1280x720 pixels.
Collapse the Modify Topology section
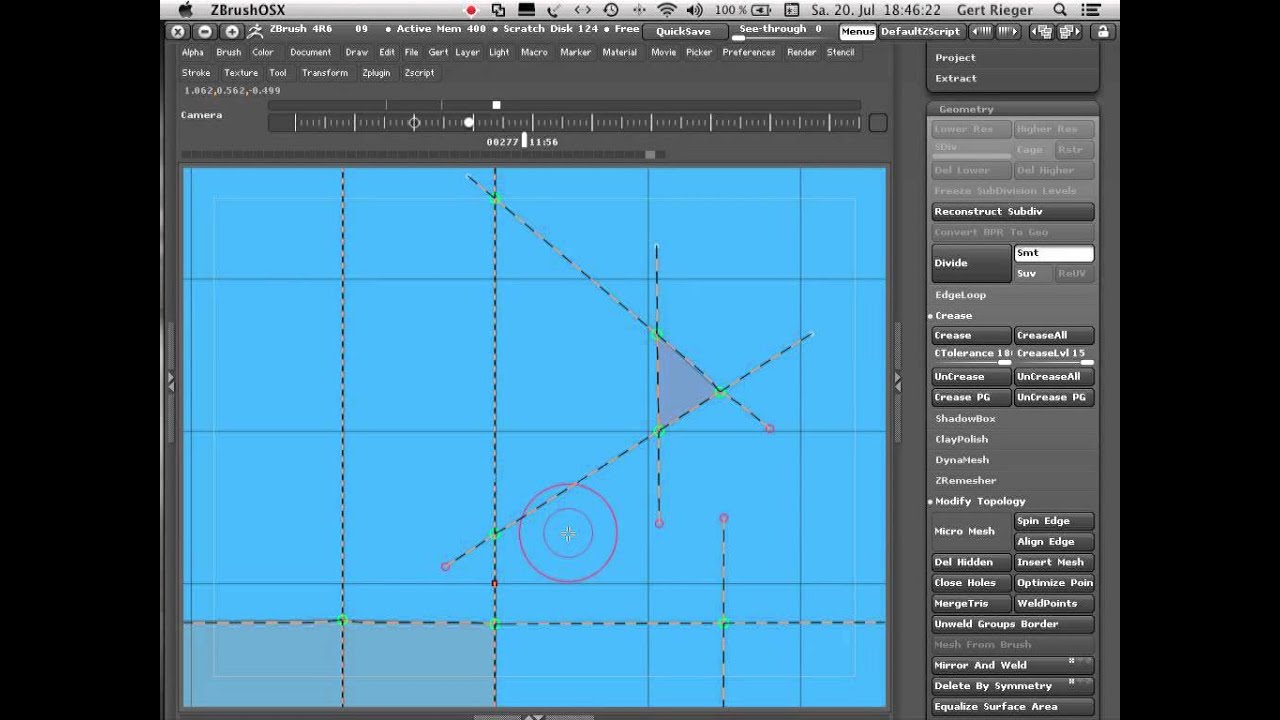click(979, 502)
